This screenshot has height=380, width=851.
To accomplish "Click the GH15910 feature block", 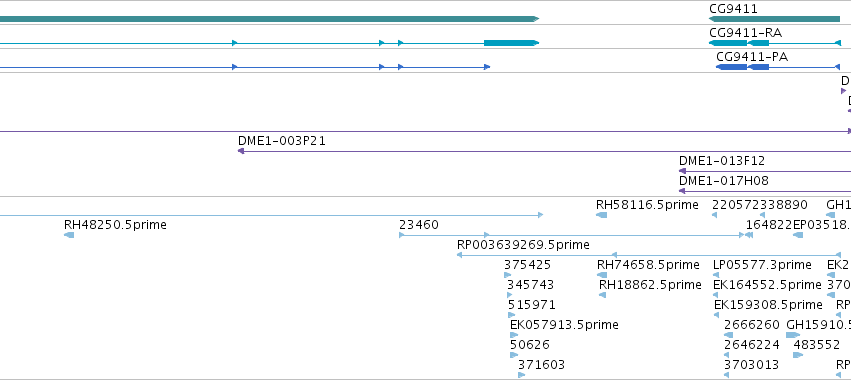I will (793, 335).
